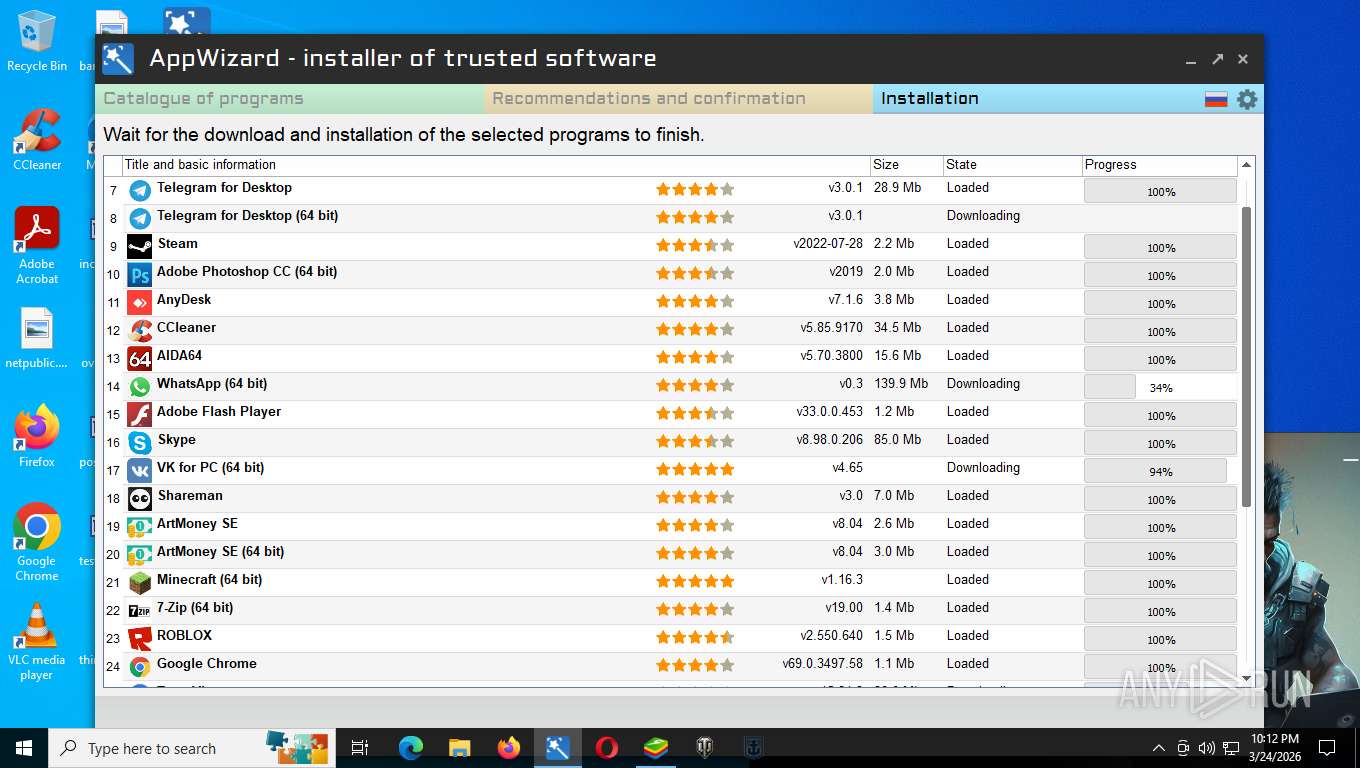This screenshot has width=1360, height=768.
Task: Click the ArtMoney SE row 19 icon
Action: (x=140, y=526)
